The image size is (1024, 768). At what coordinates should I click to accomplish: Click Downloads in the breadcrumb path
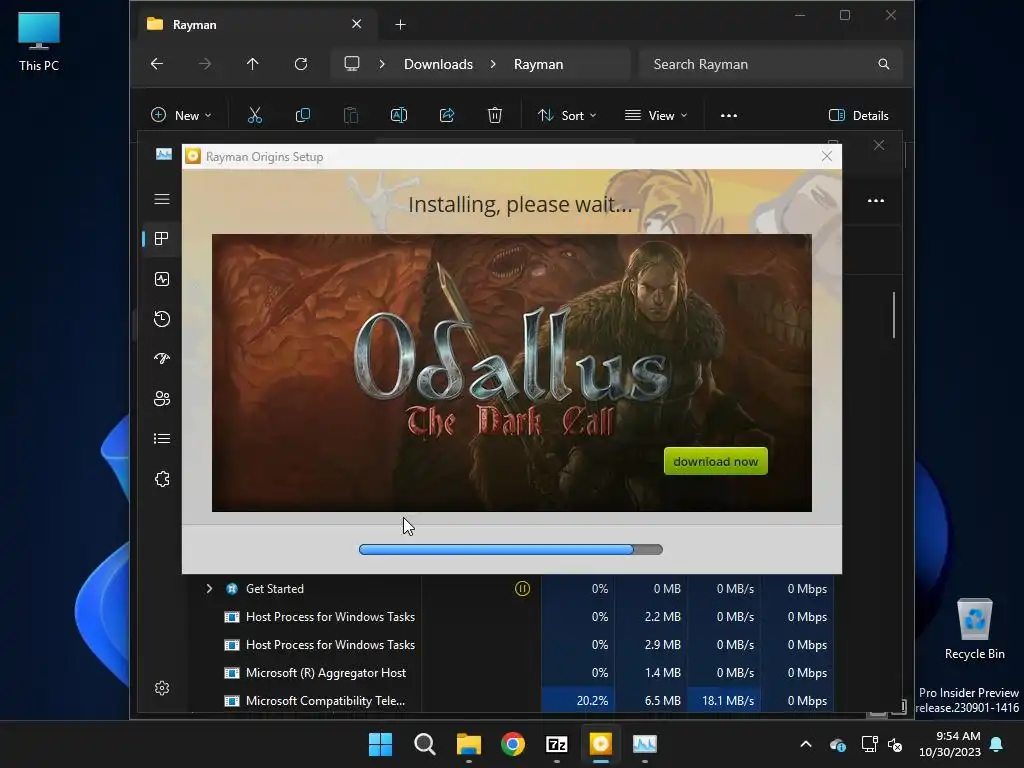coord(438,64)
